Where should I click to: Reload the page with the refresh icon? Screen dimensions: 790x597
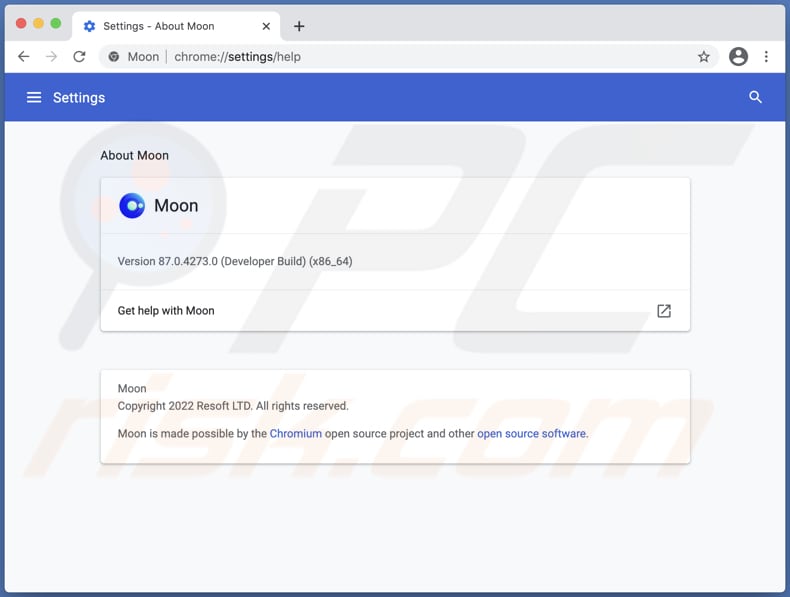(x=79, y=56)
